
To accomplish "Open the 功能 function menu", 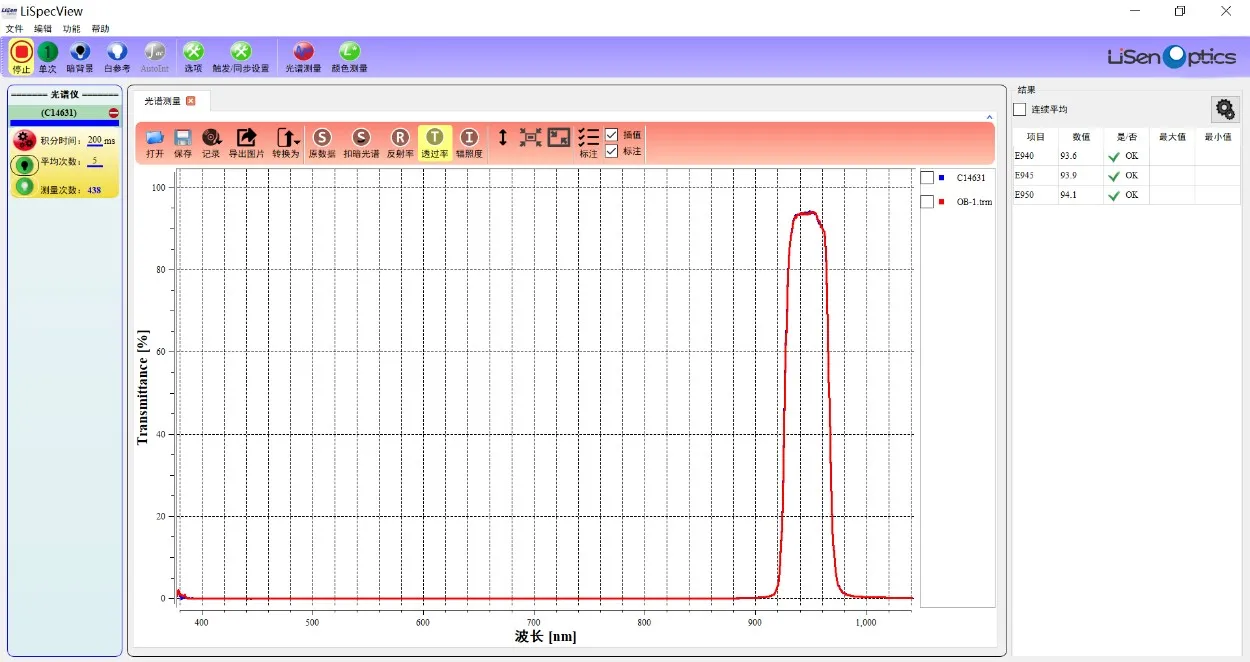I will 71,29.
